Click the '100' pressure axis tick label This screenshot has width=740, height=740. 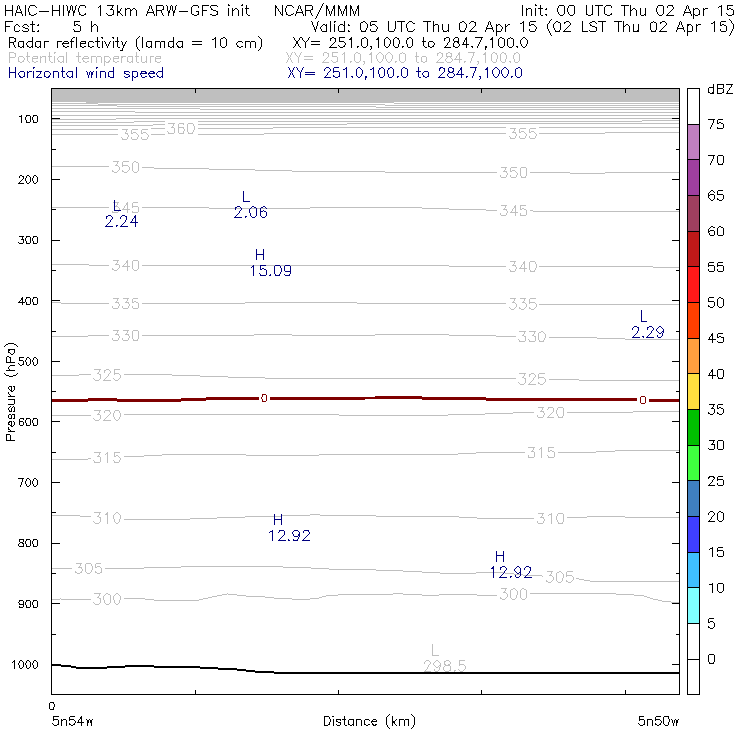pyautogui.click(x=28, y=119)
